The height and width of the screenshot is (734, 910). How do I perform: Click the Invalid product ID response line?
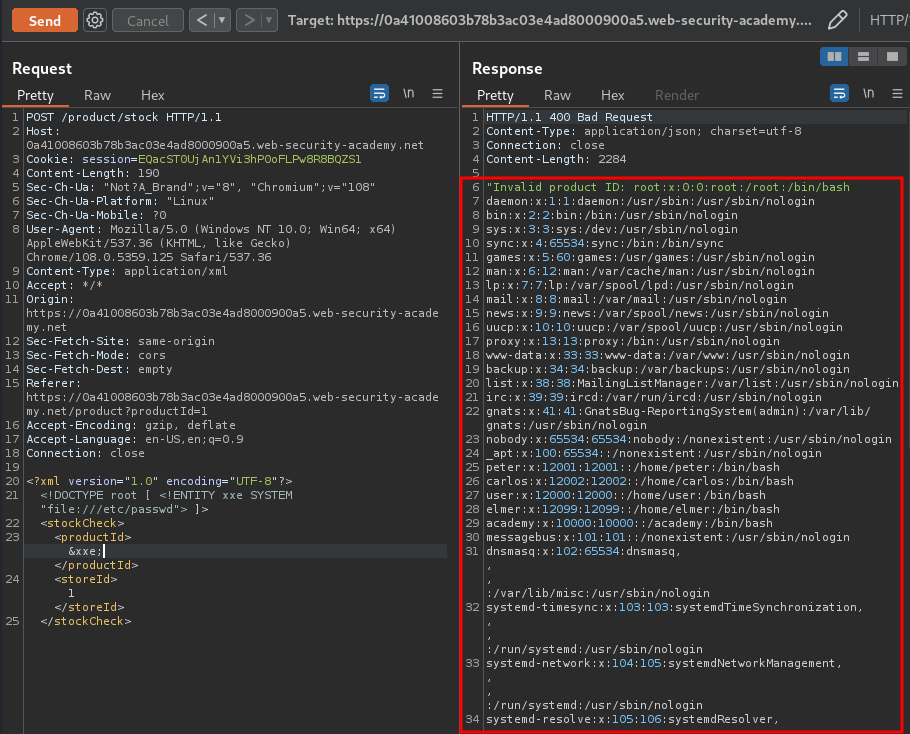coord(668,187)
